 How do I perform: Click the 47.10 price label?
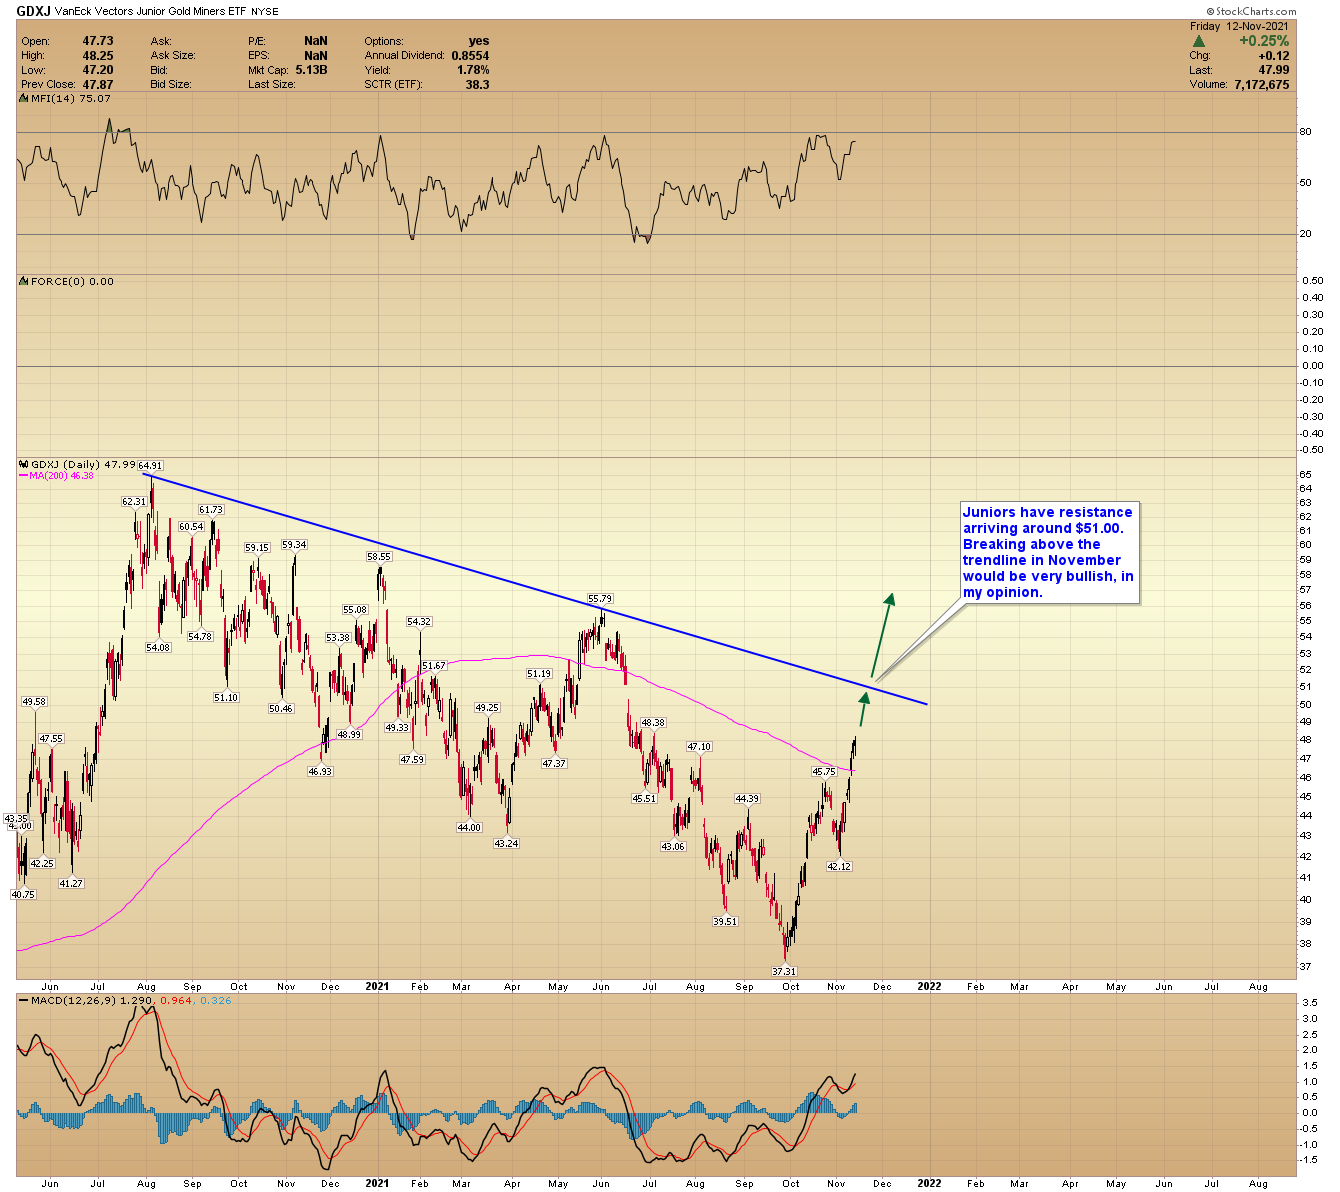point(699,746)
